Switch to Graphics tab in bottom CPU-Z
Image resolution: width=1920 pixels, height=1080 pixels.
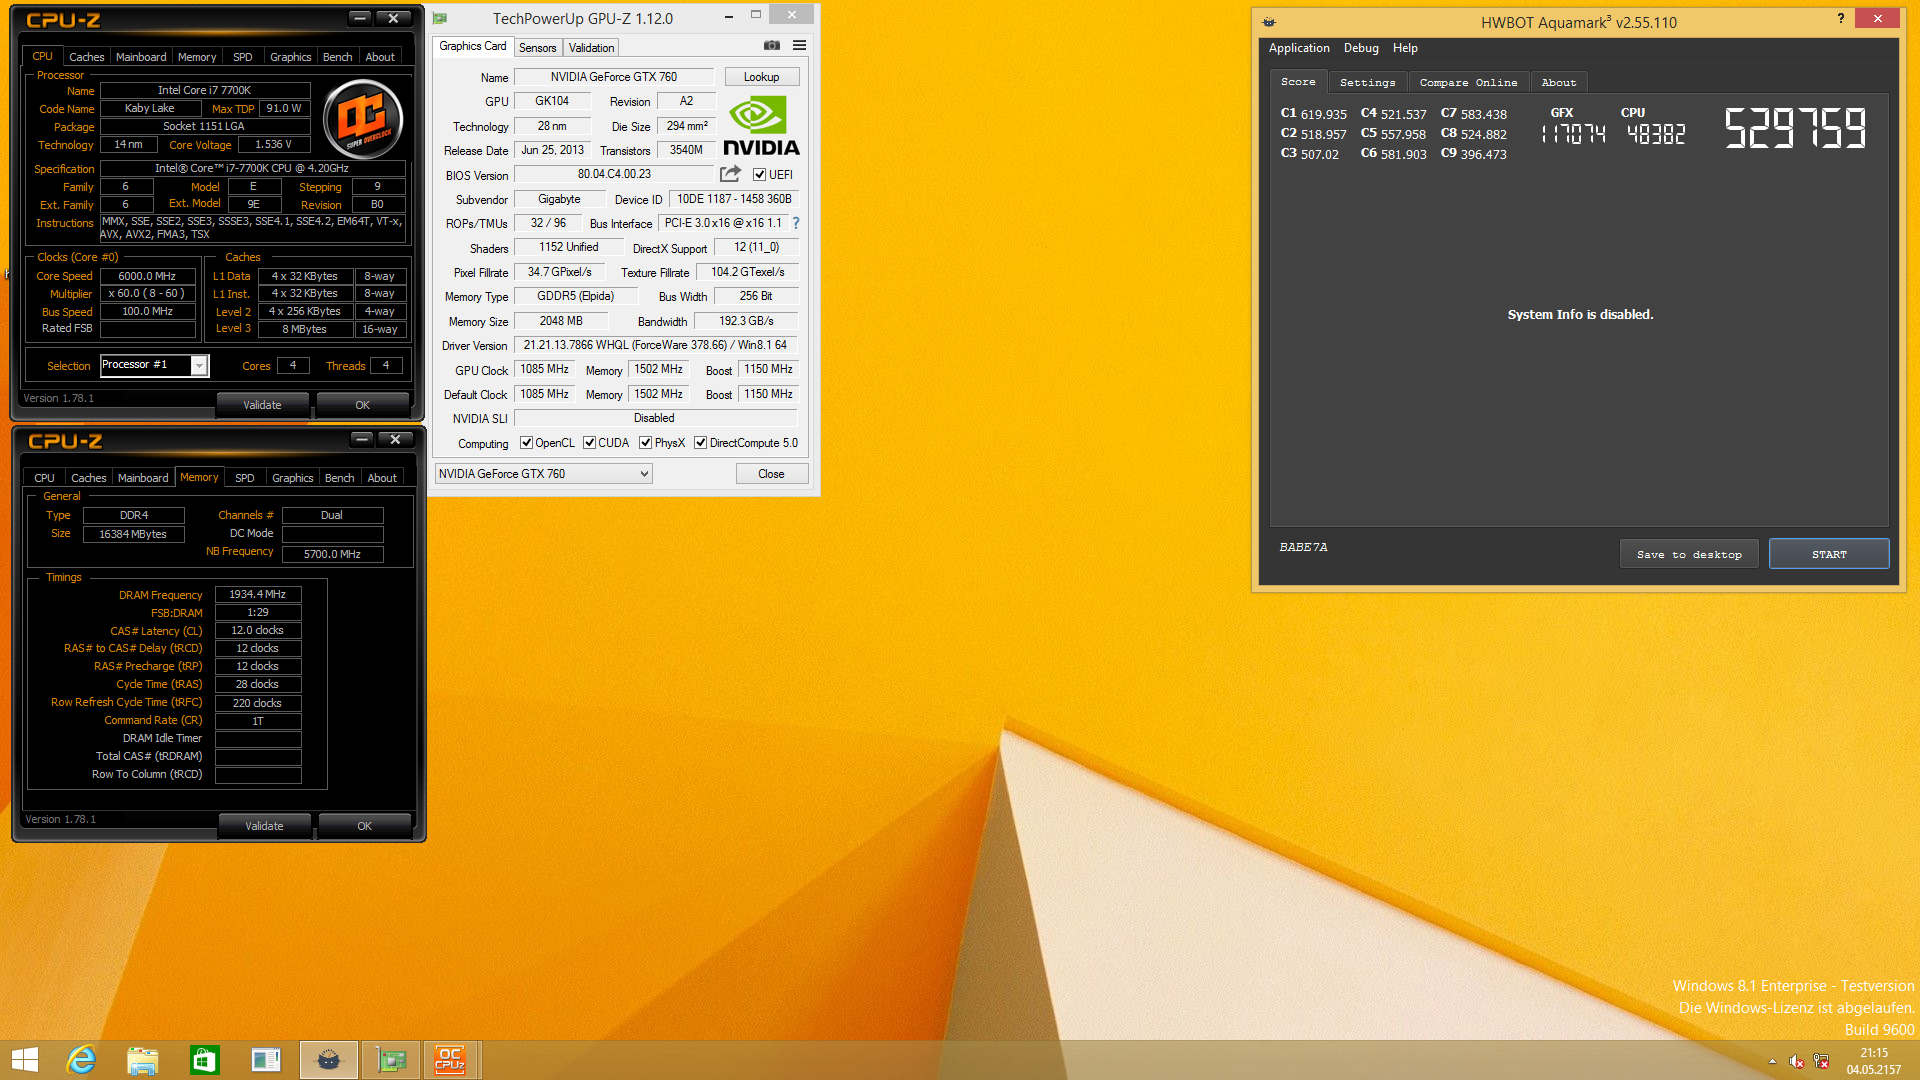pyautogui.click(x=293, y=478)
